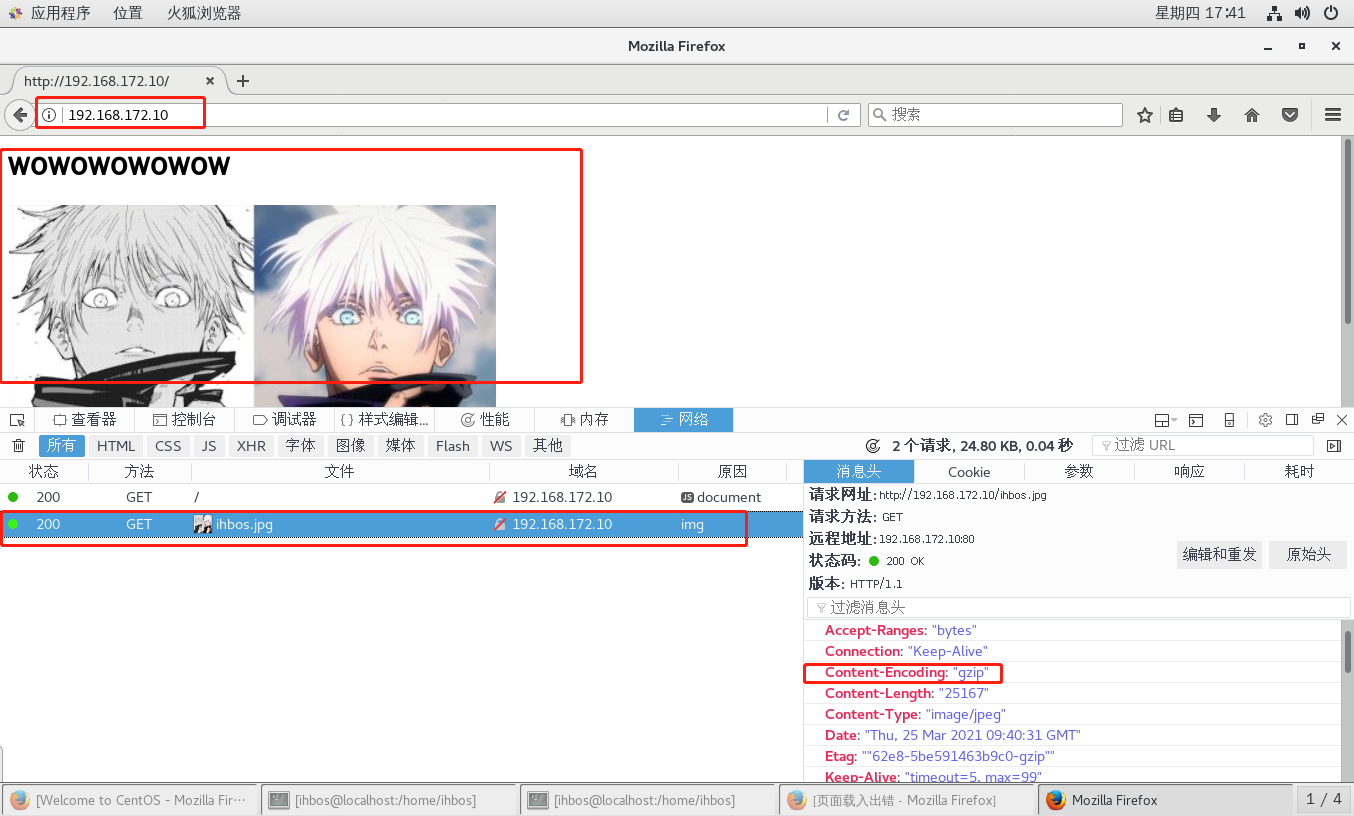1354x816 pixels.
Task: Switch to 页面载入出错 Firefox taskbar window
Action: tap(905, 800)
